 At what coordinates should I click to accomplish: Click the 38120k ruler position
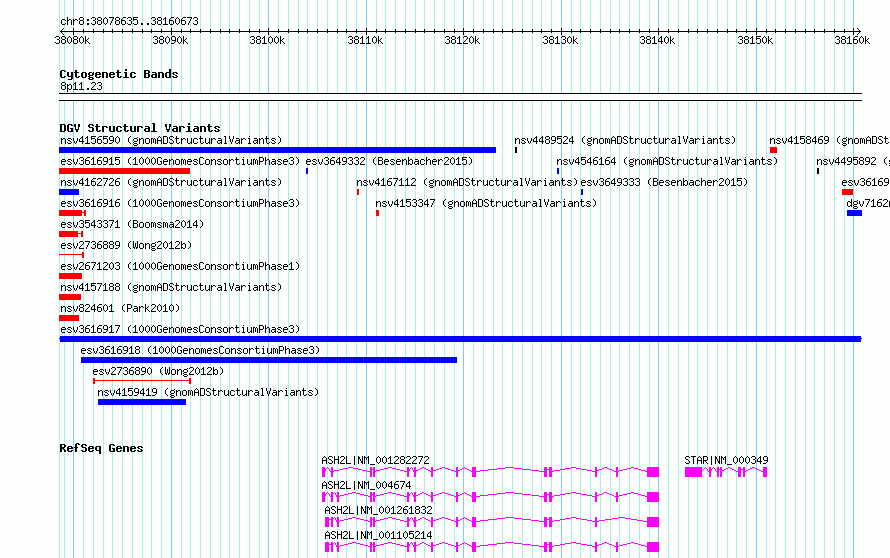tap(462, 40)
